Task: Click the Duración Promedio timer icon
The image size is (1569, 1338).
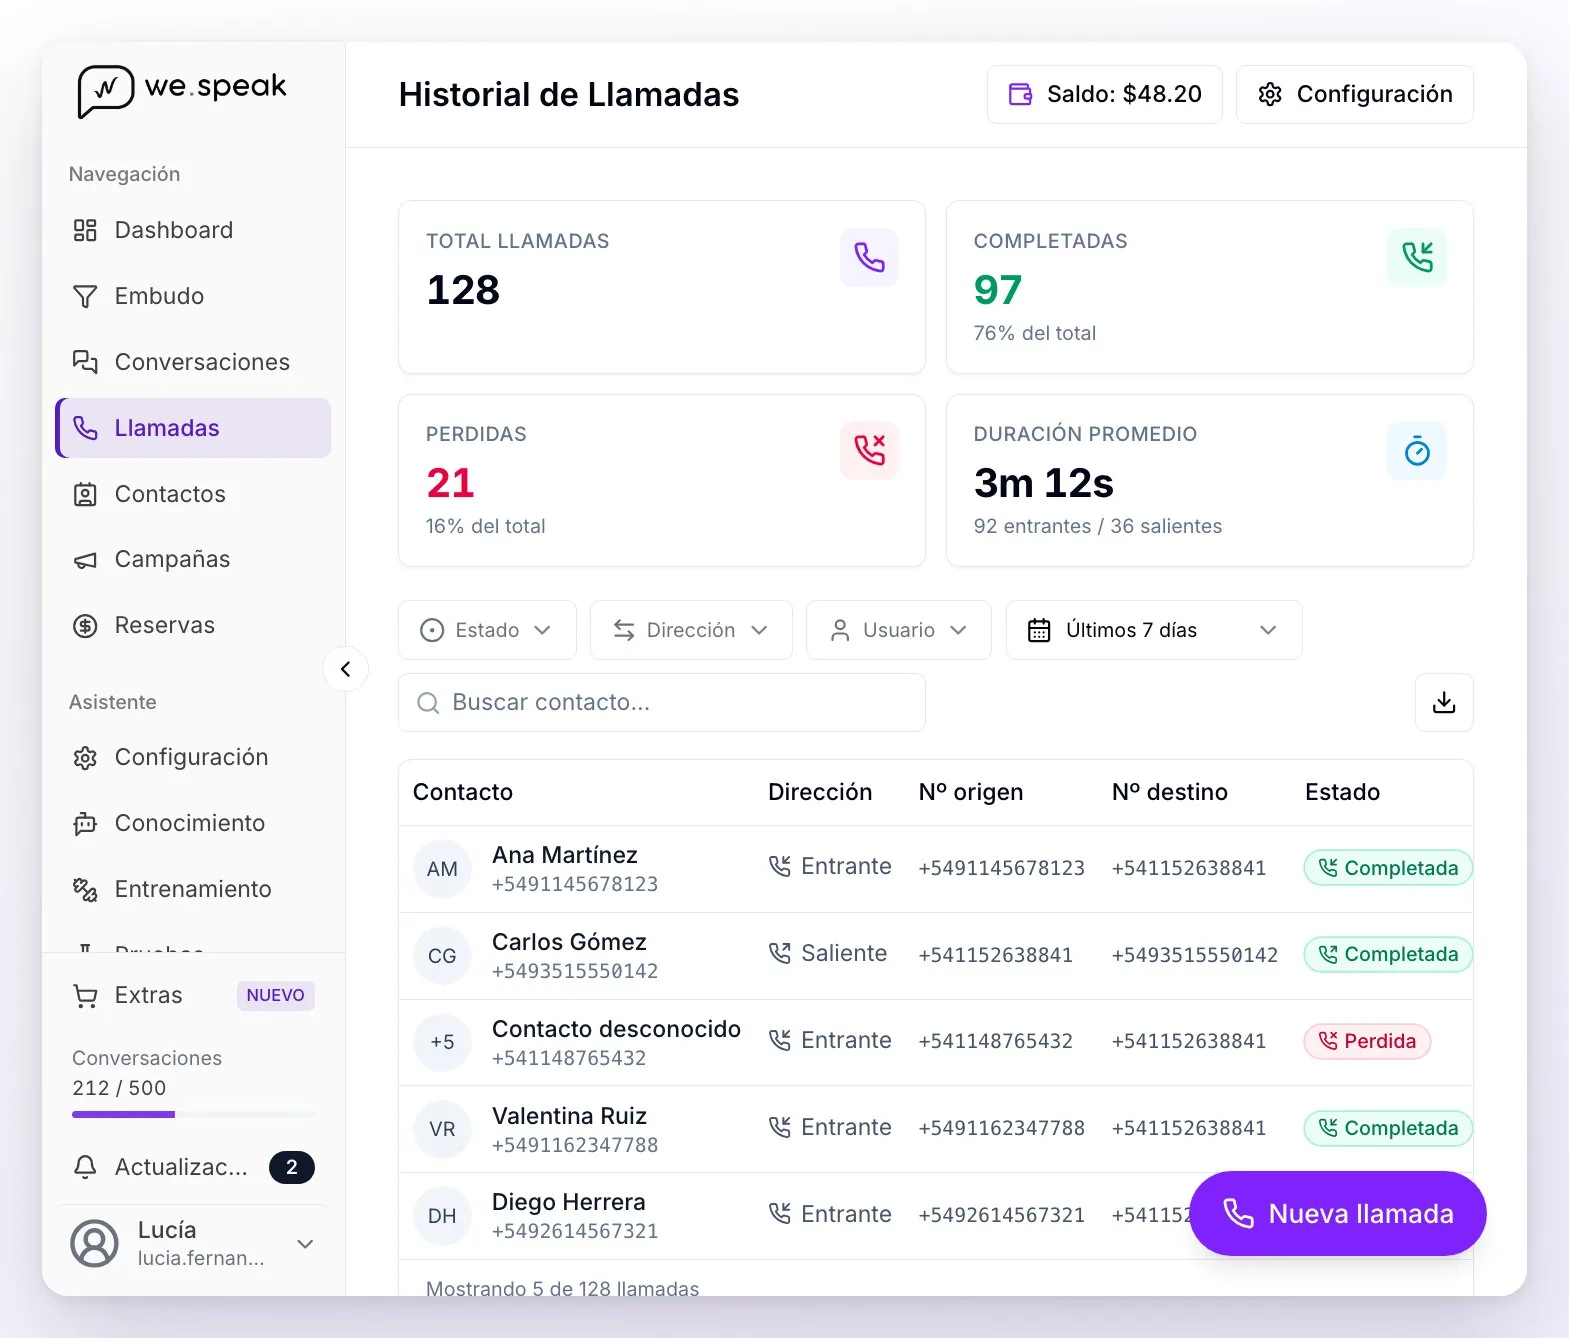Action: (1417, 451)
